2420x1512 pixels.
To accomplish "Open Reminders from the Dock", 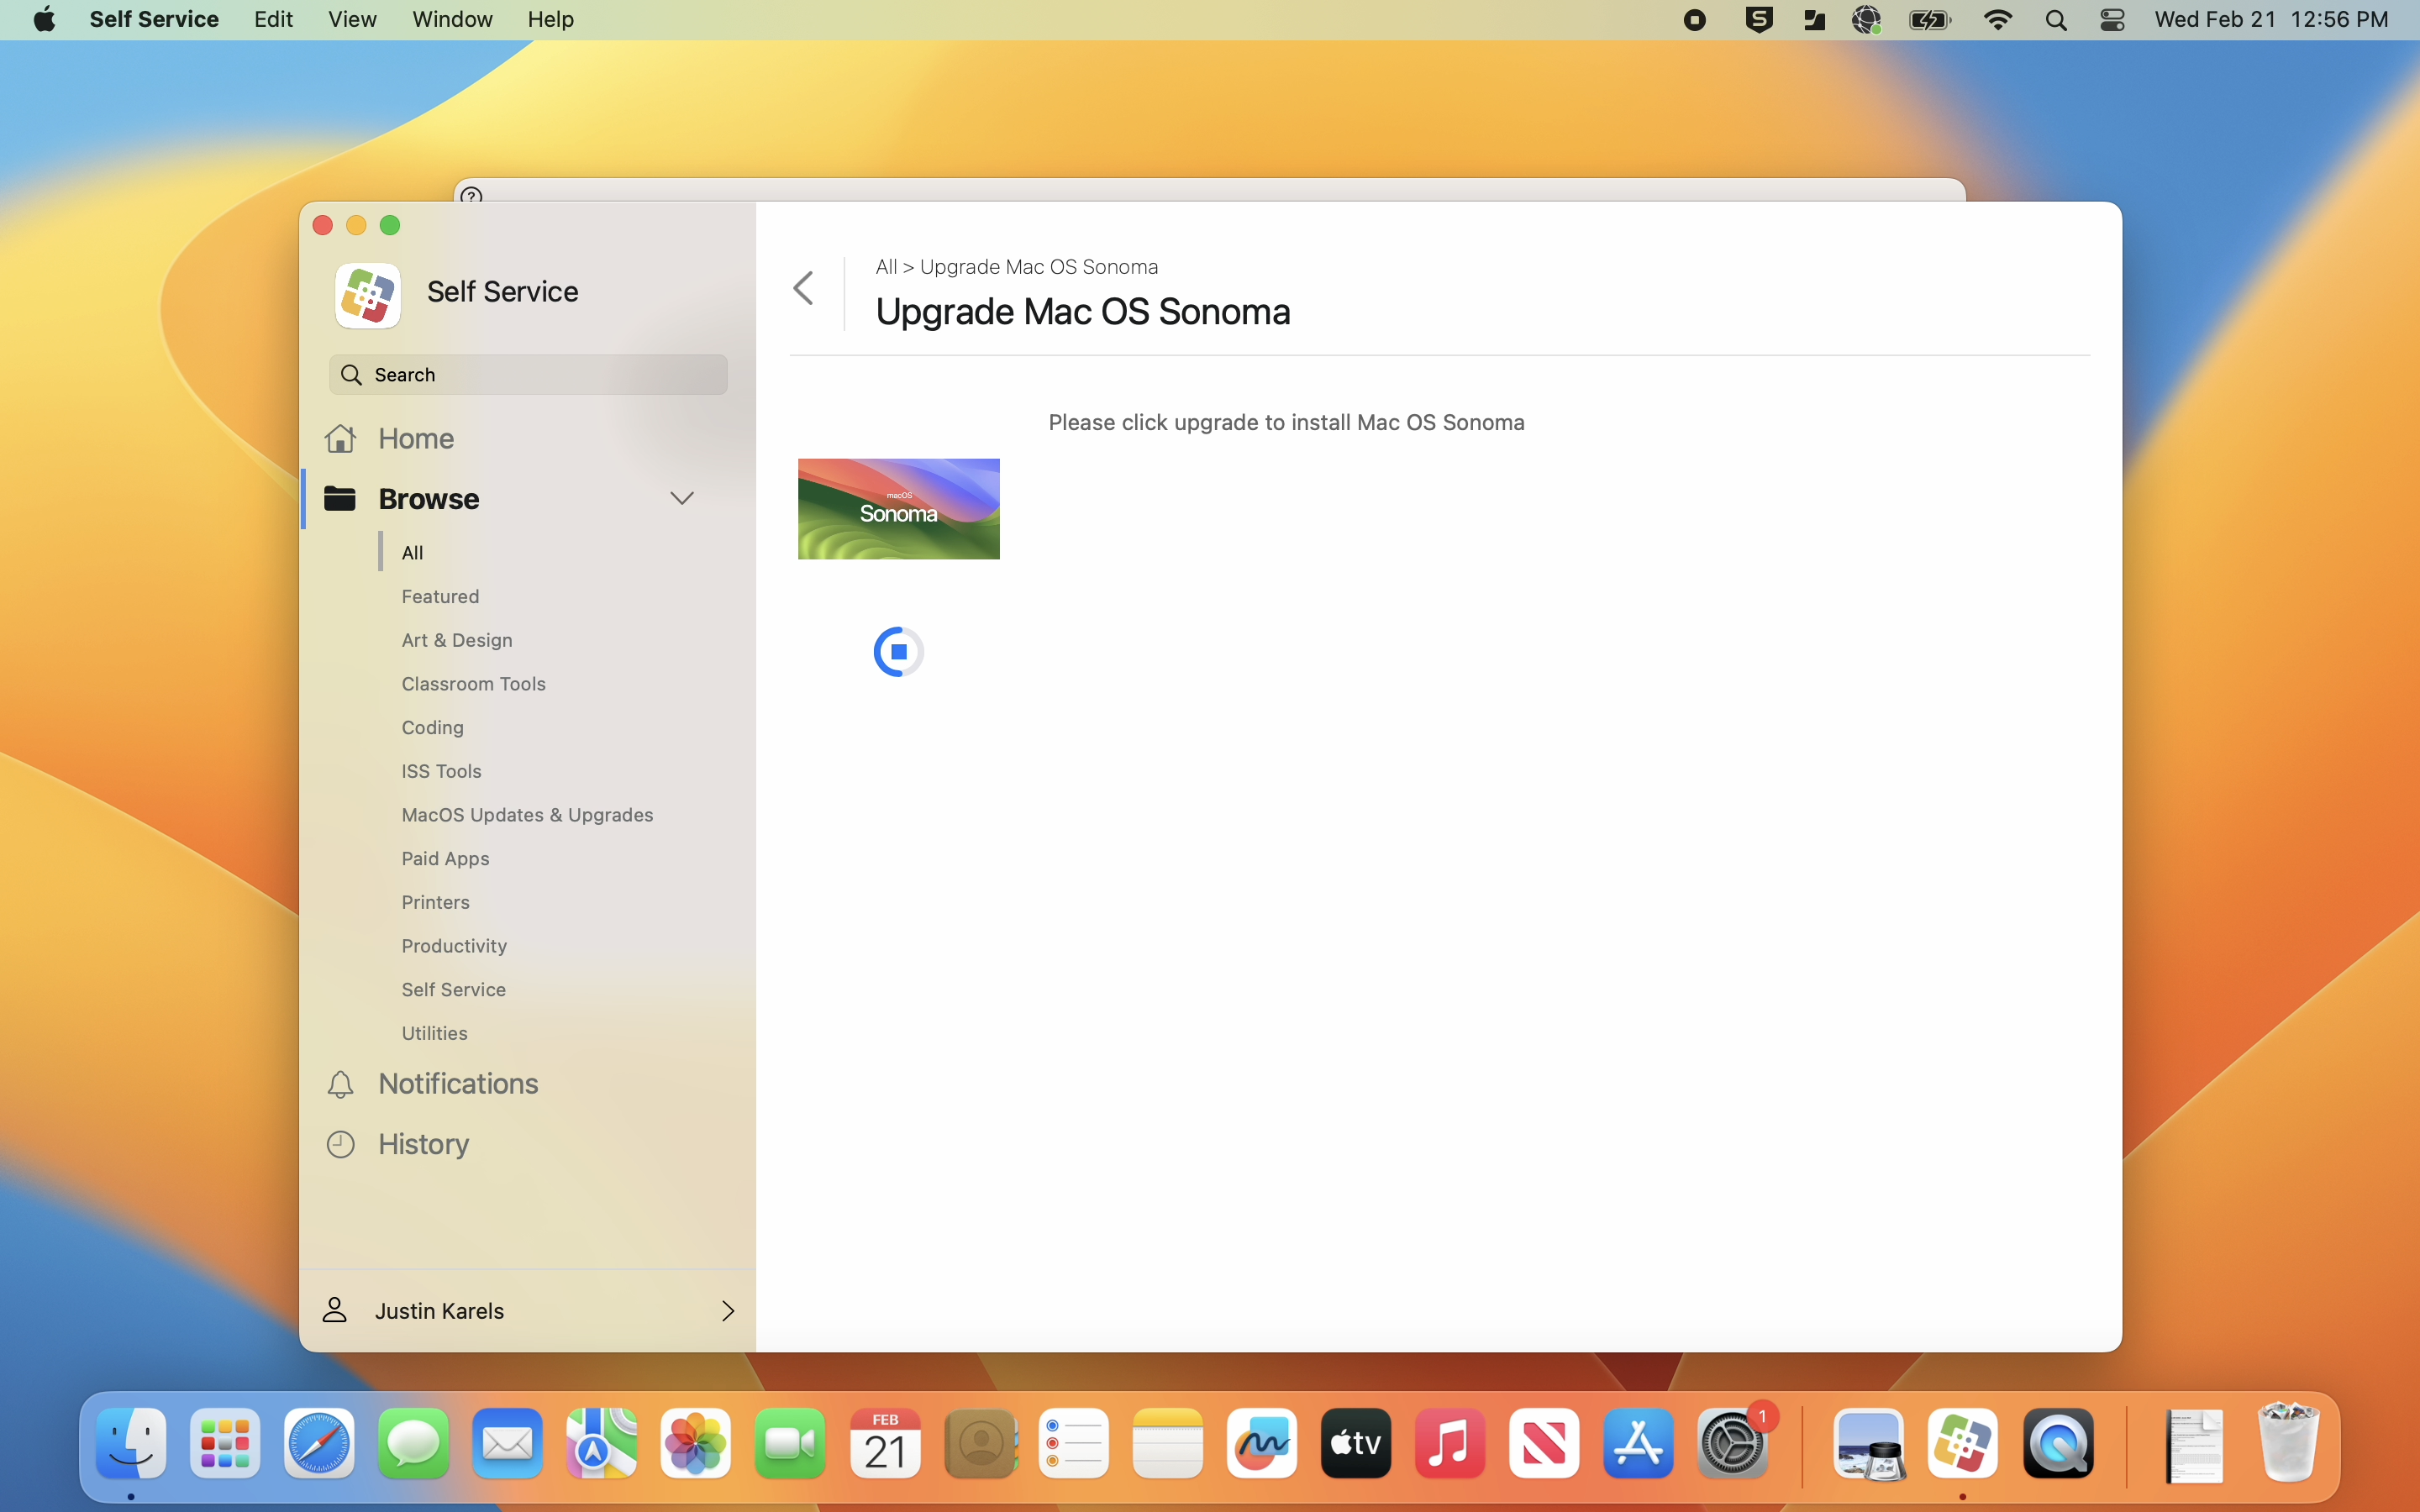I will coord(1073,1443).
